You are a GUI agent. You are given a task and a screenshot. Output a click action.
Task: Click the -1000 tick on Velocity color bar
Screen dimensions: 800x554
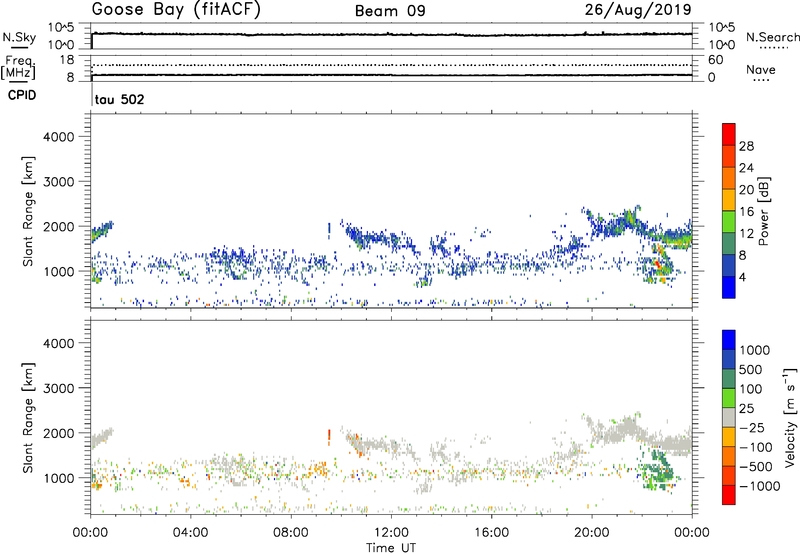click(x=760, y=486)
